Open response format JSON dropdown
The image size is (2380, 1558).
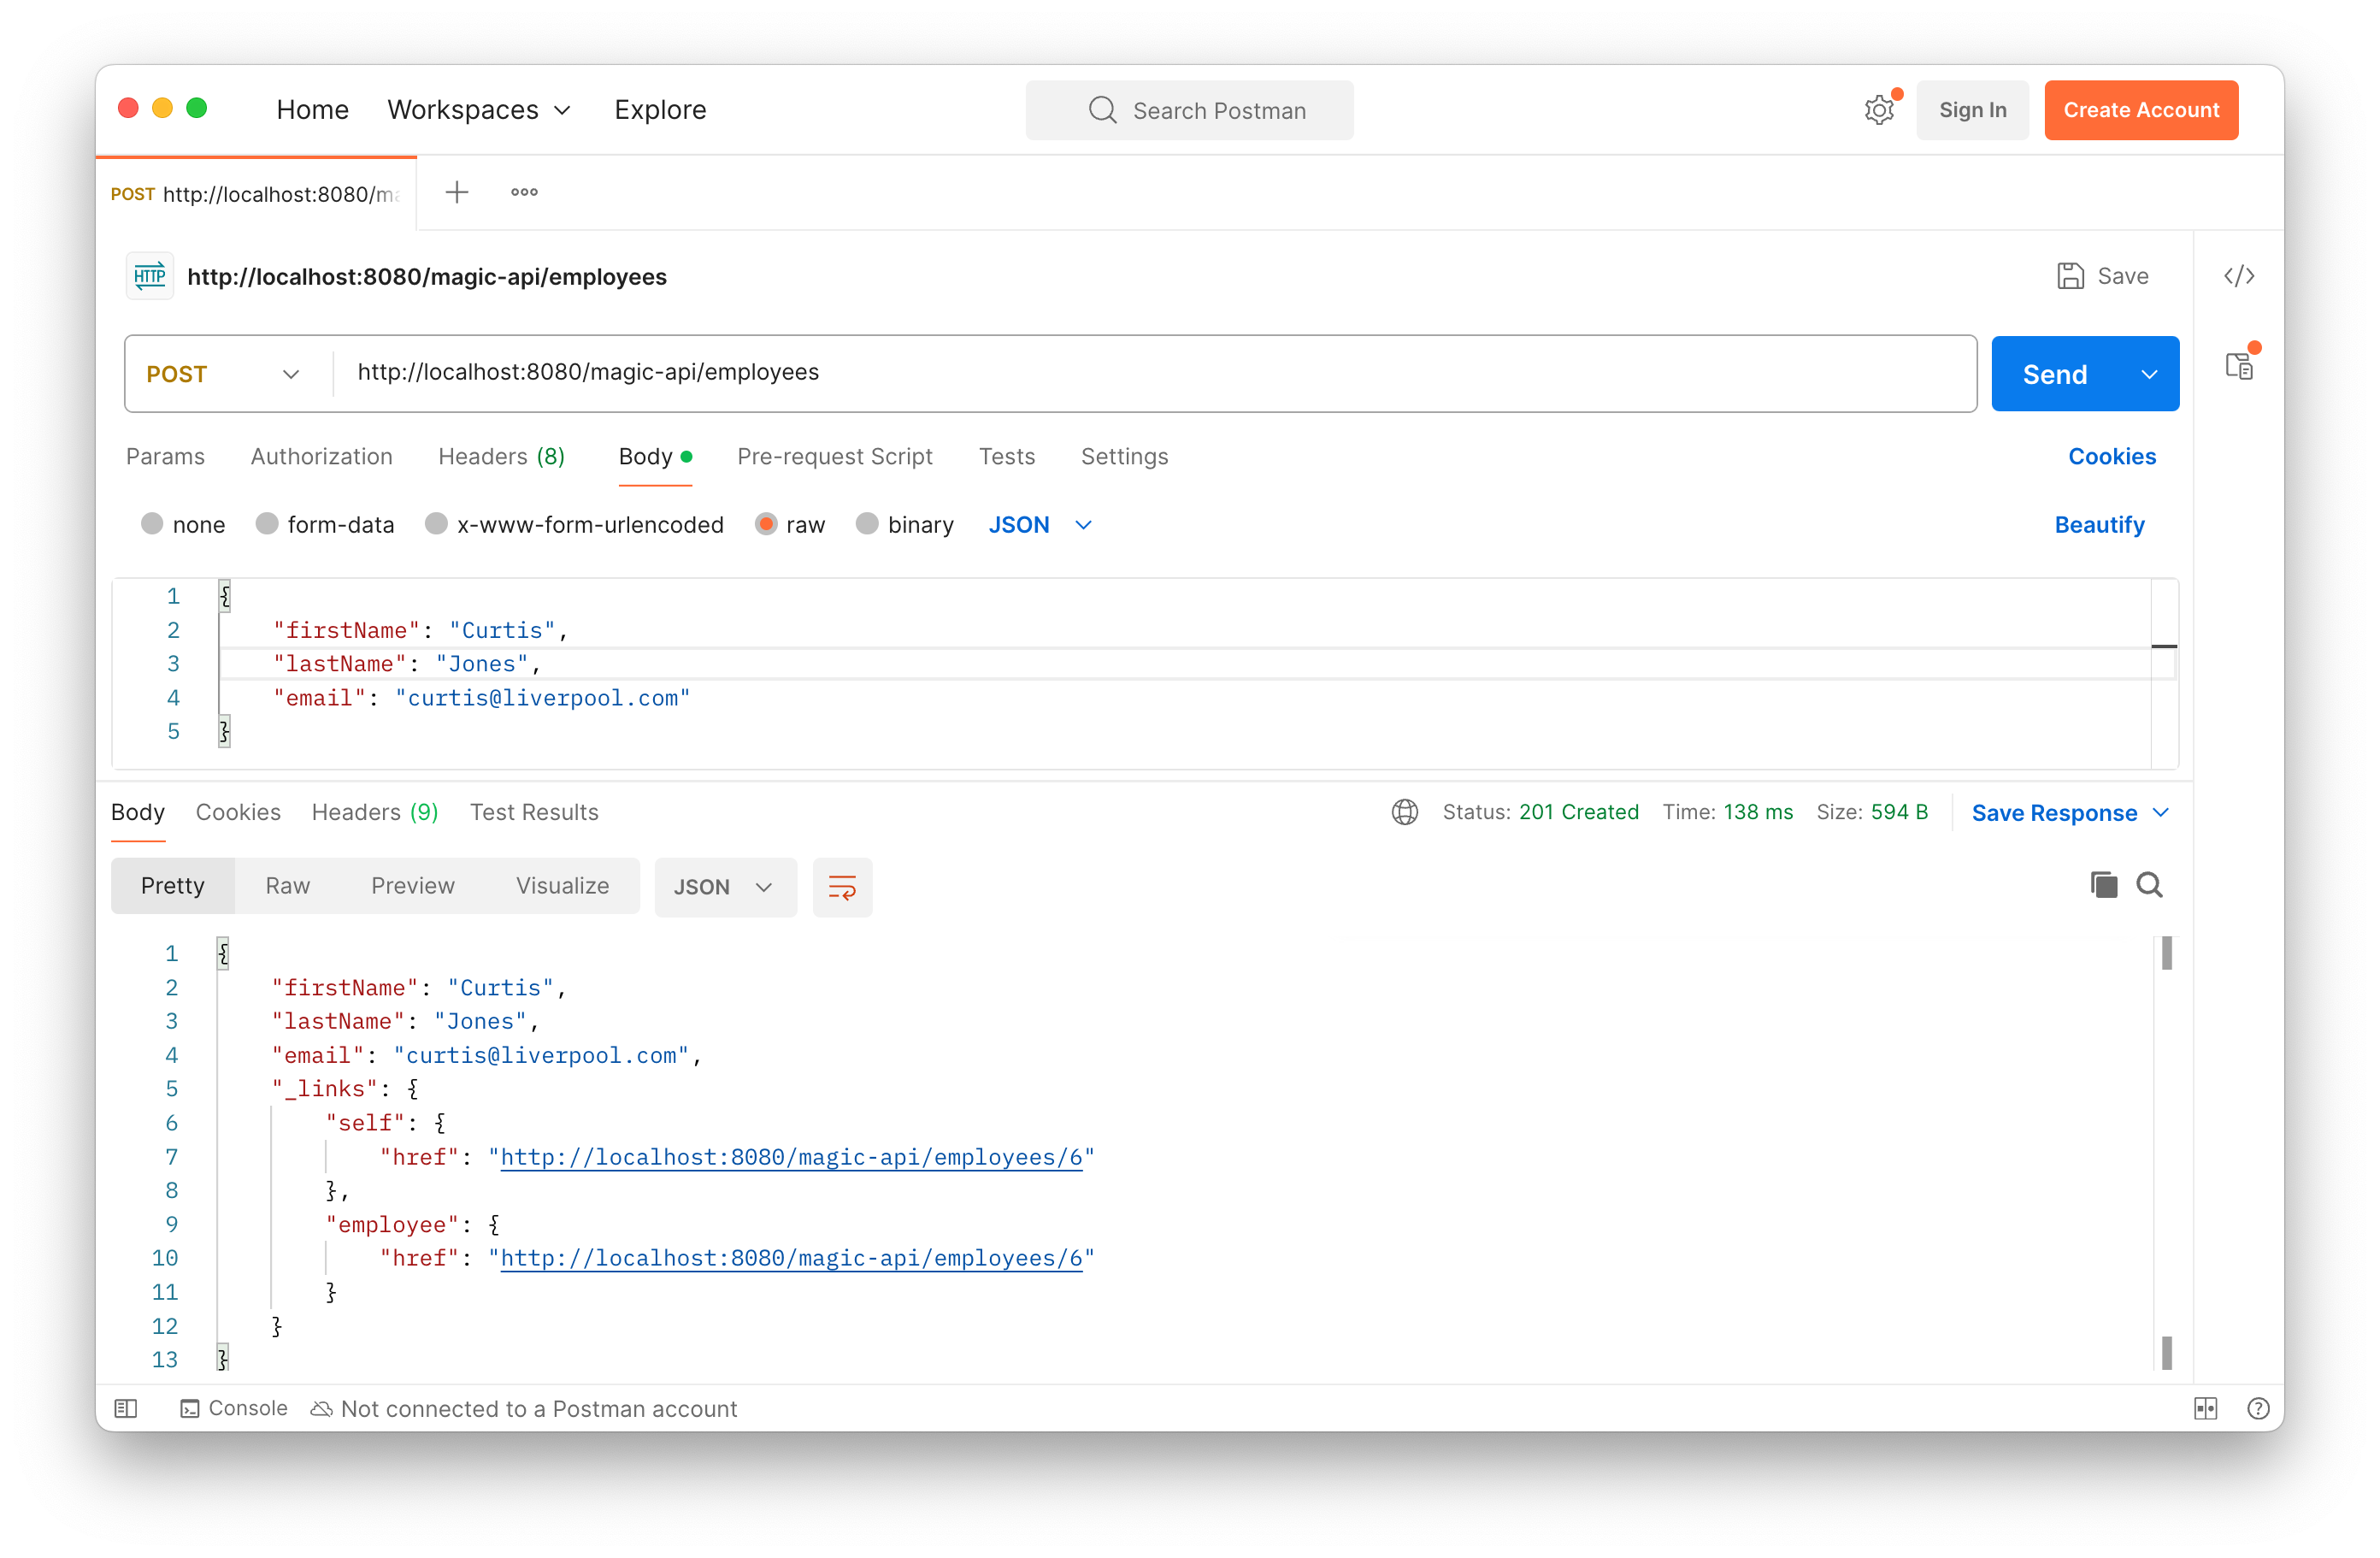724,887
